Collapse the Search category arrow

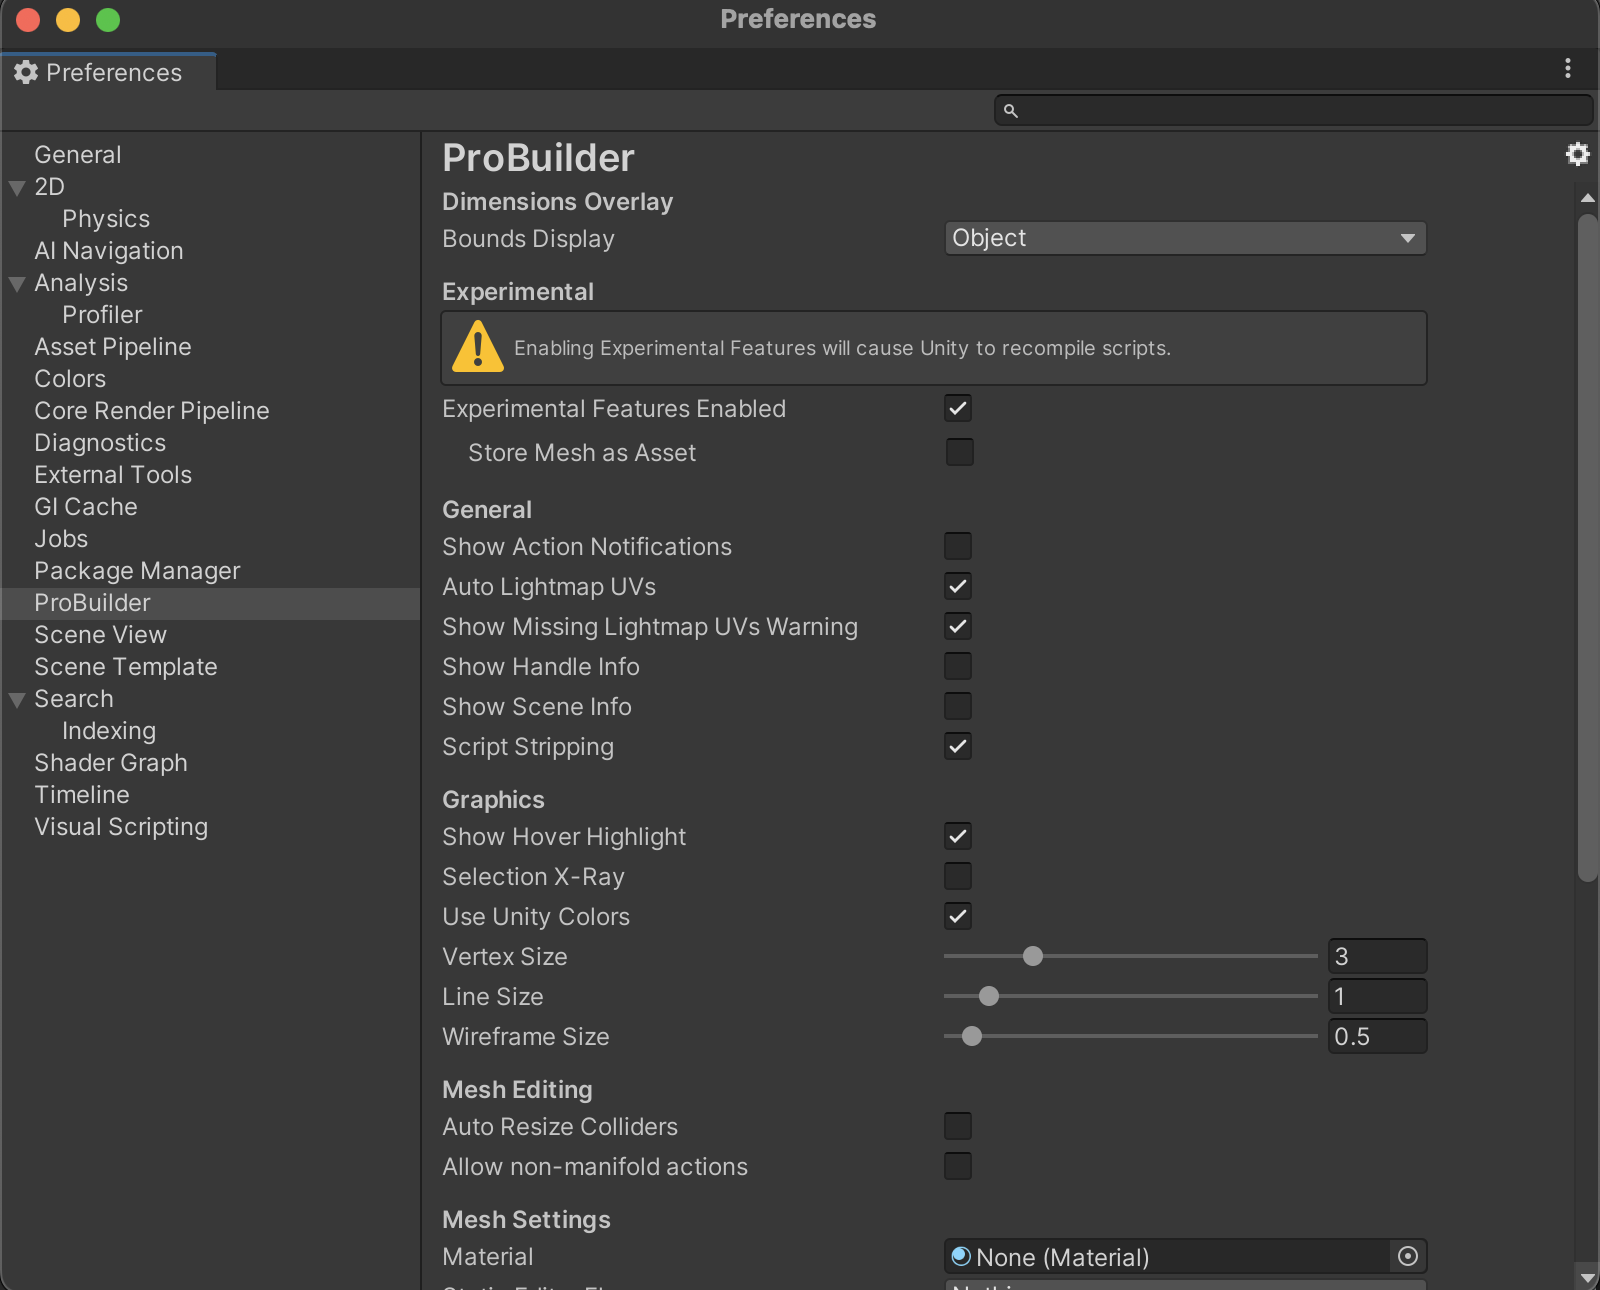pos(17,700)
